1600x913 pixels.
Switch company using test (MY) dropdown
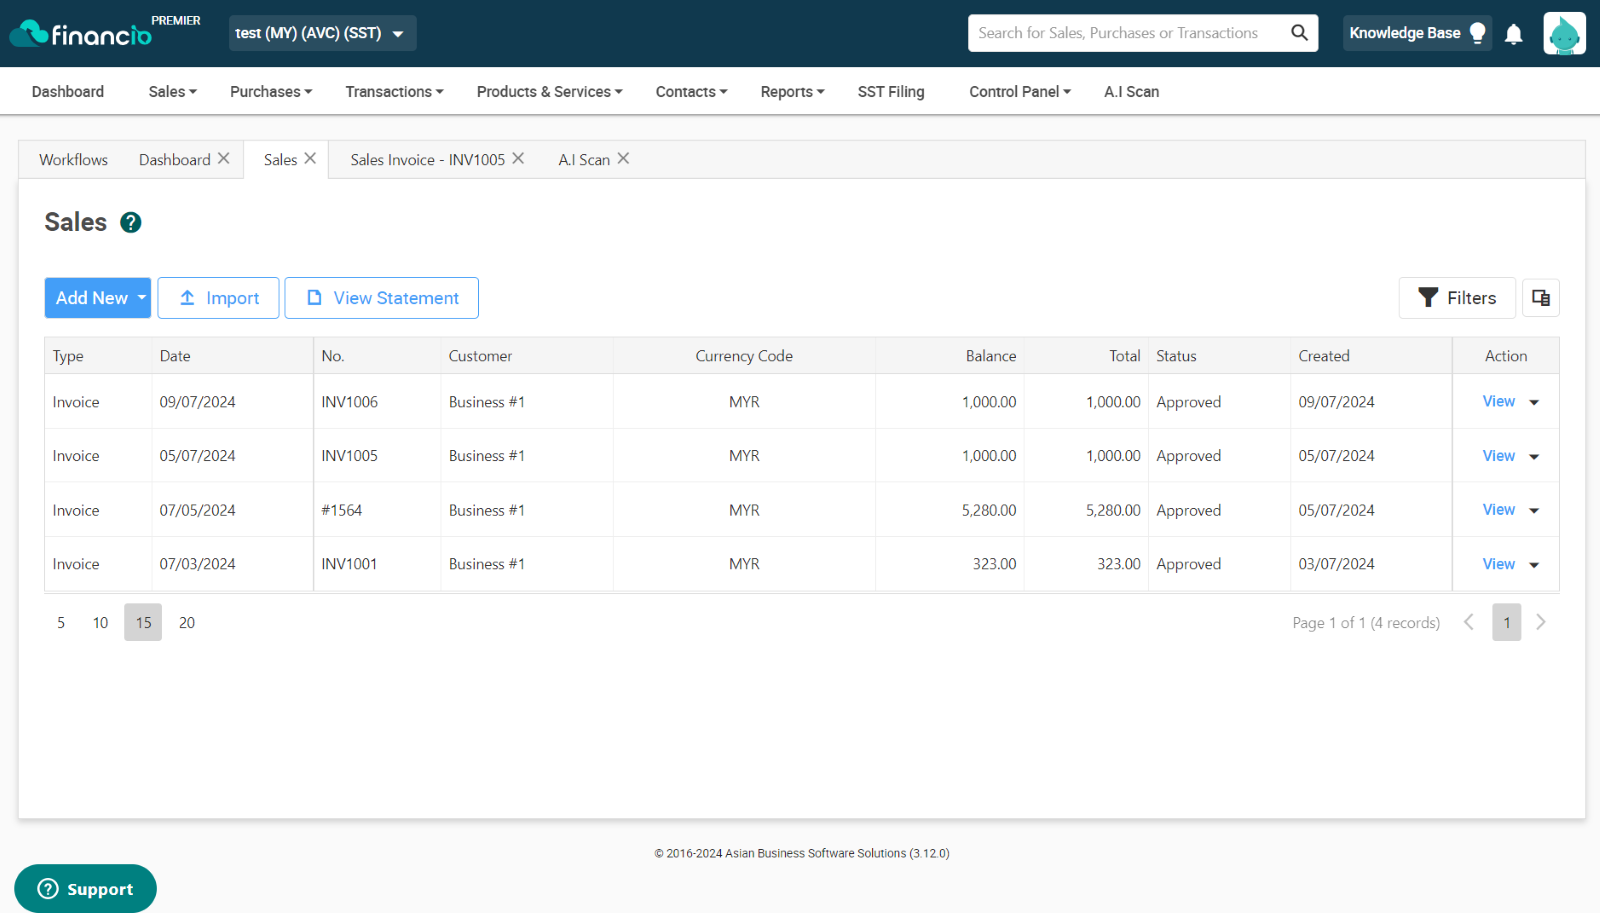(322, 33)
